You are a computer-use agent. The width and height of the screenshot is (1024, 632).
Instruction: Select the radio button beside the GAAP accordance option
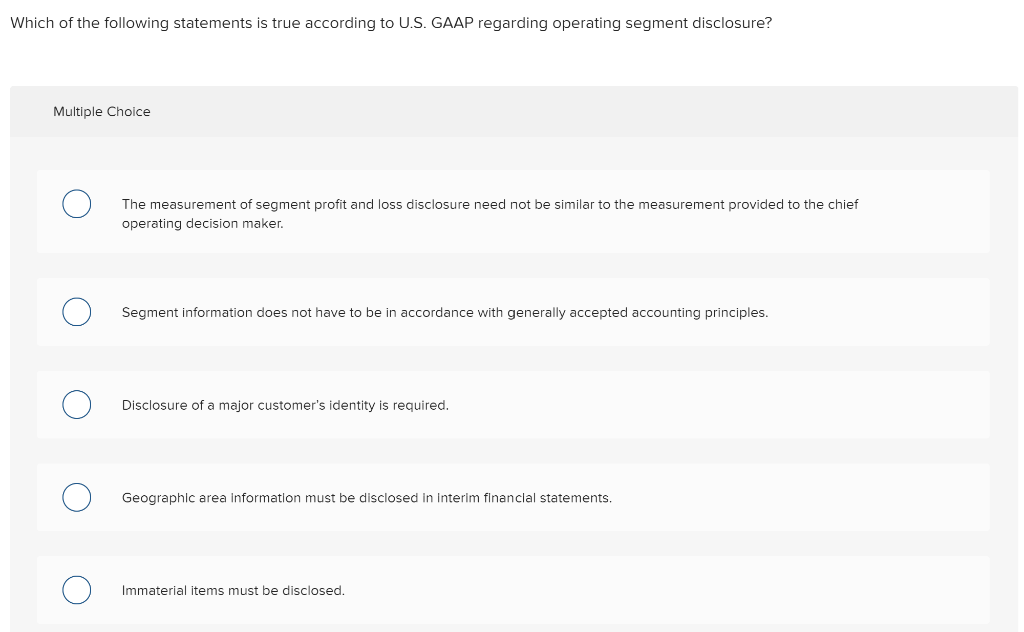tap(77, 312)
